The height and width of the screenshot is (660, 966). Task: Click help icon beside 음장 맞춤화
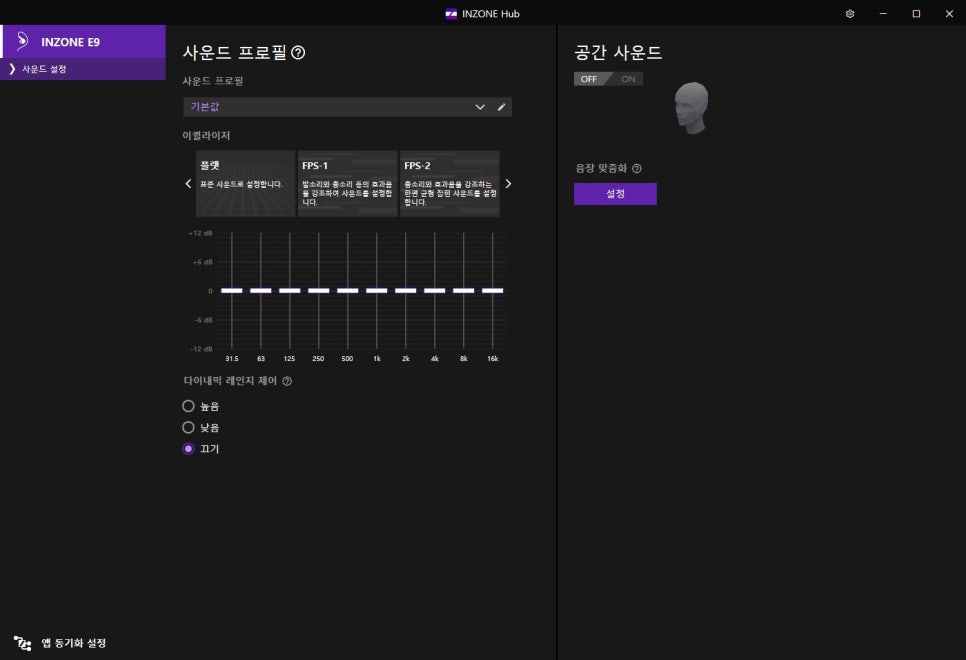637,169
